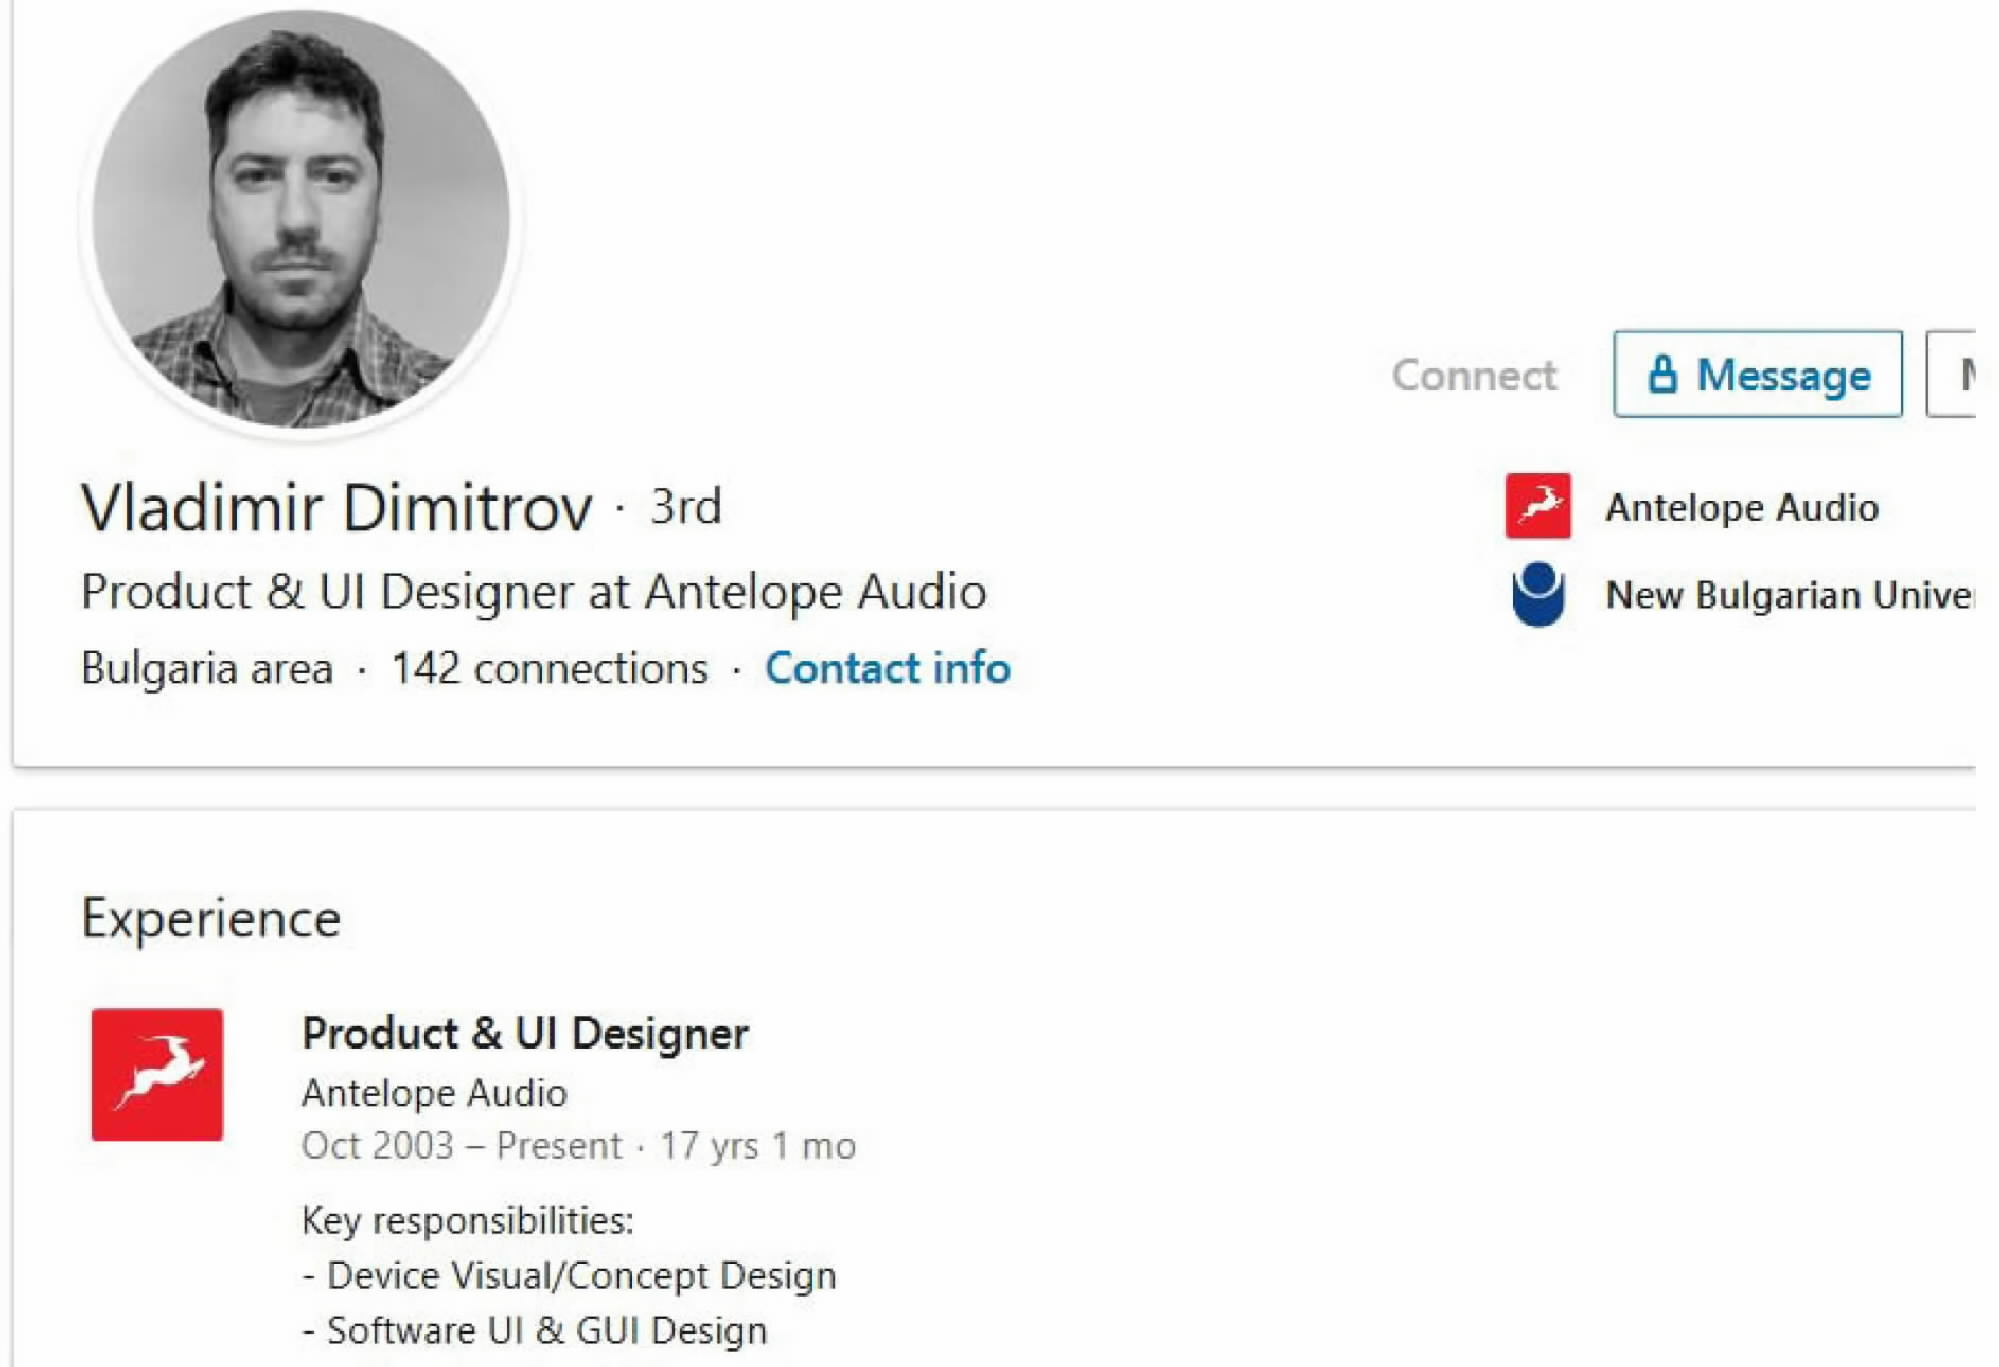The height and width of the screenshot is (1367, 1999).
Task: Open the New Bulgarian University link
Action: pyautogui.click(x=1787, y=595)
